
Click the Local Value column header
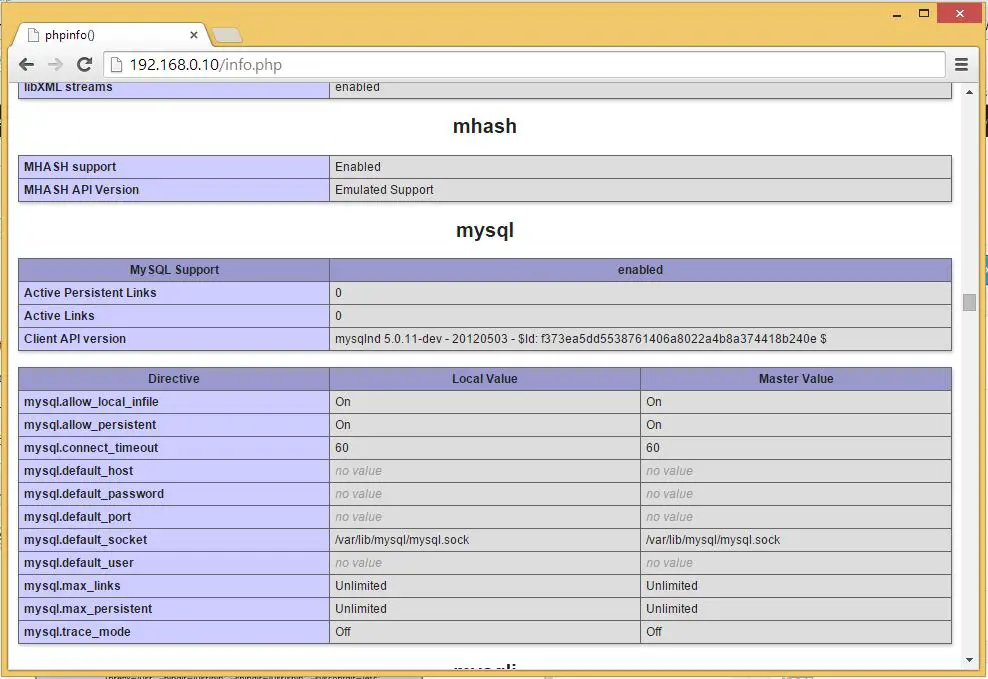point(485,379)
